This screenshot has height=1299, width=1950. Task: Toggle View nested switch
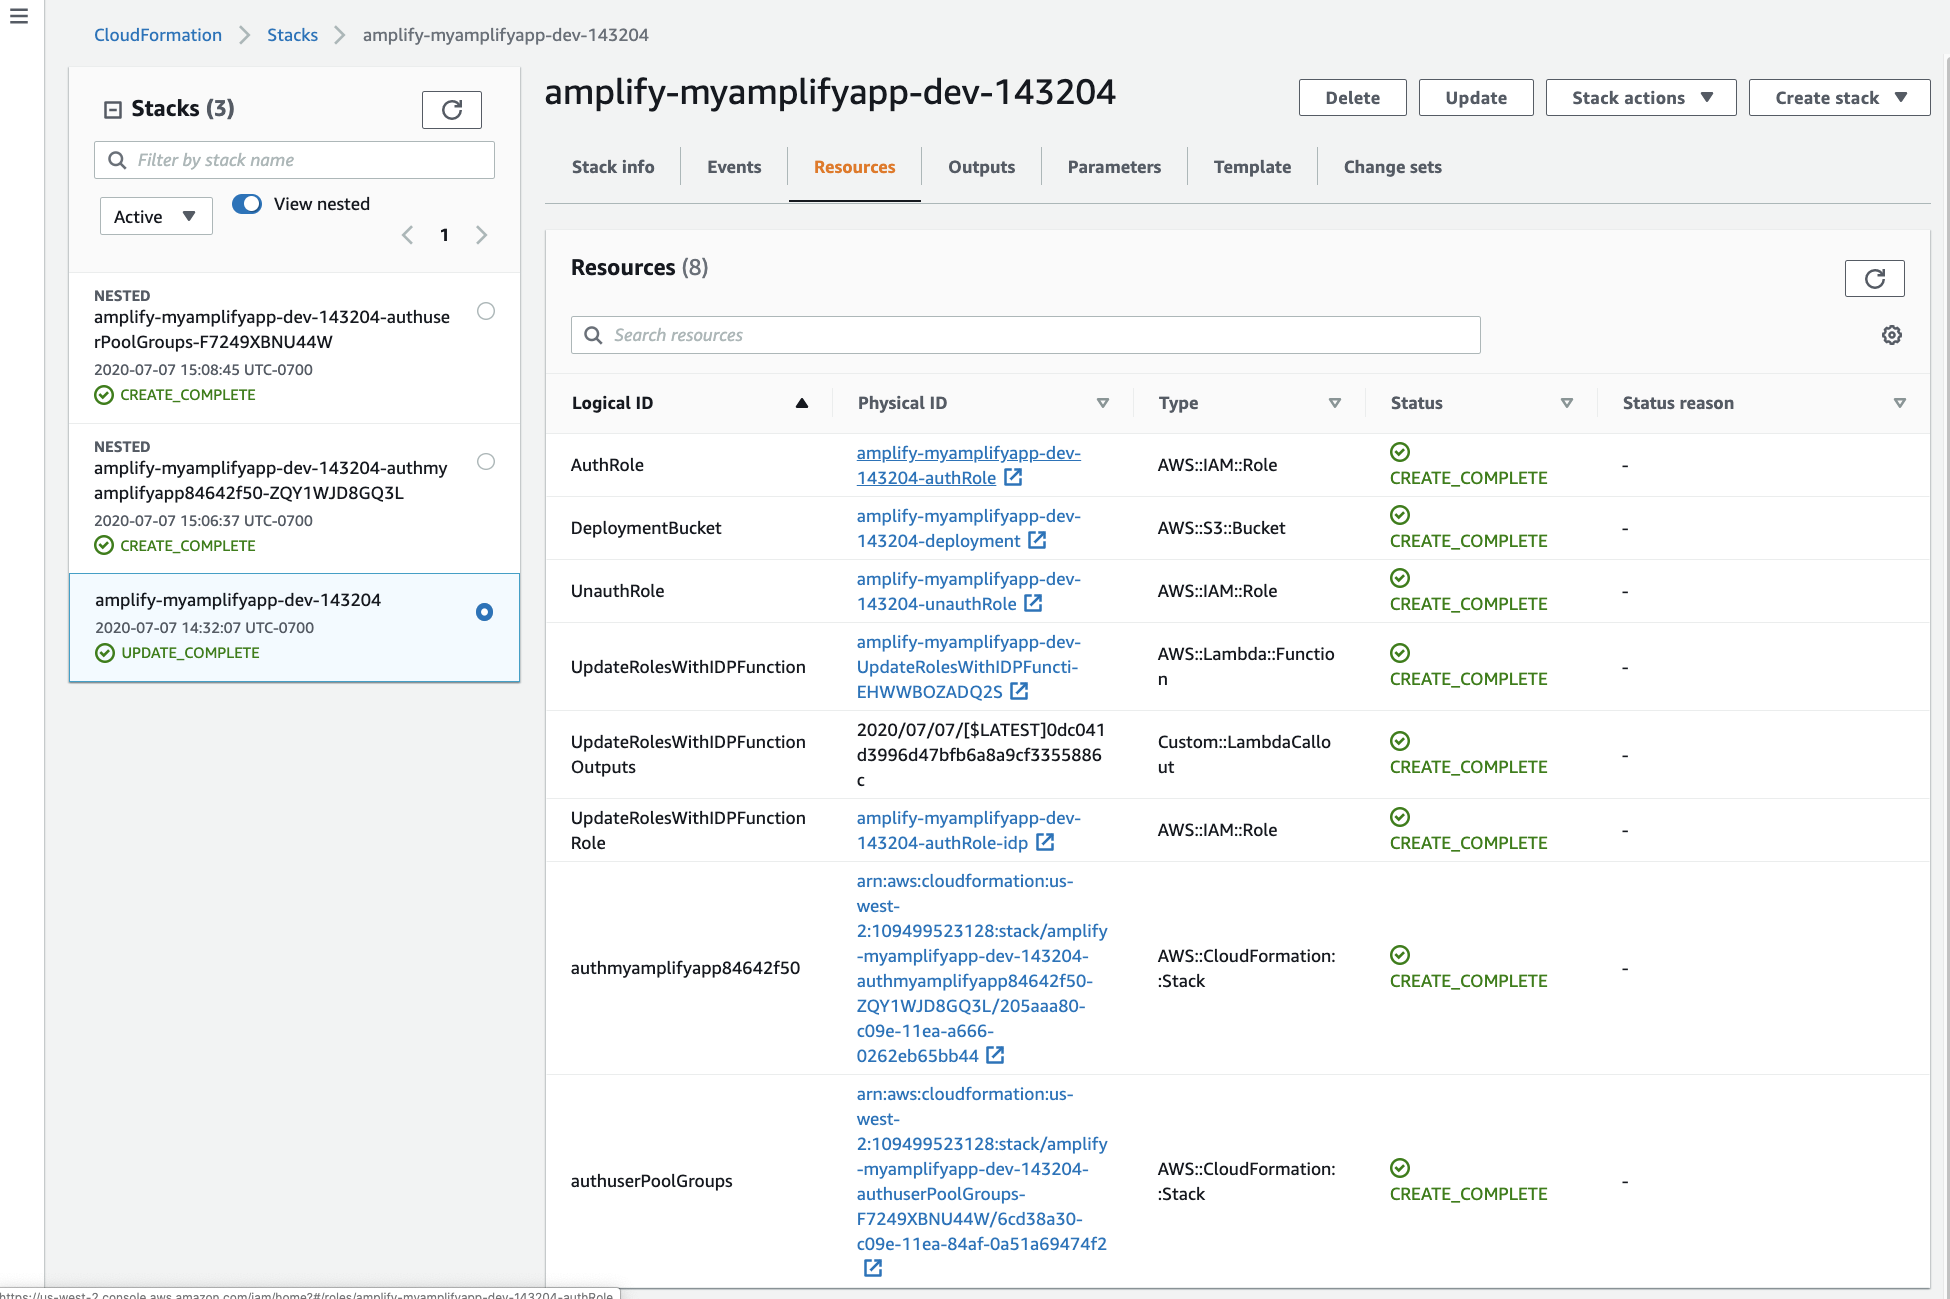pos(247,204)
